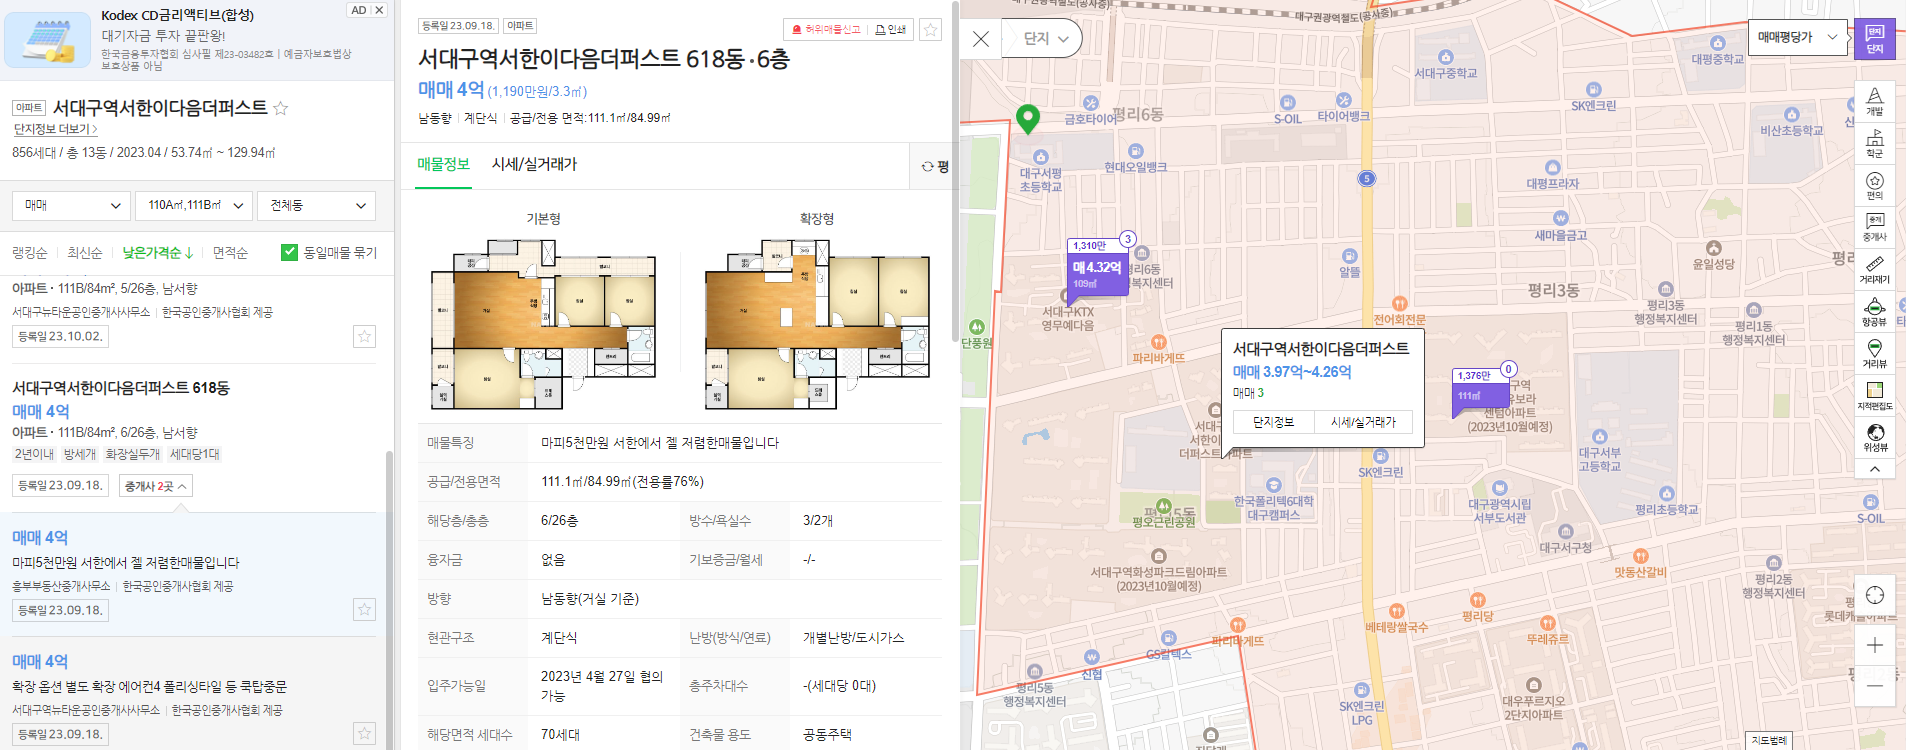Open 서대구역서한이다음더퍼스트 618동 listing title
The height and width of the screenshot is (750, 1906).
[x=121, y=387]
